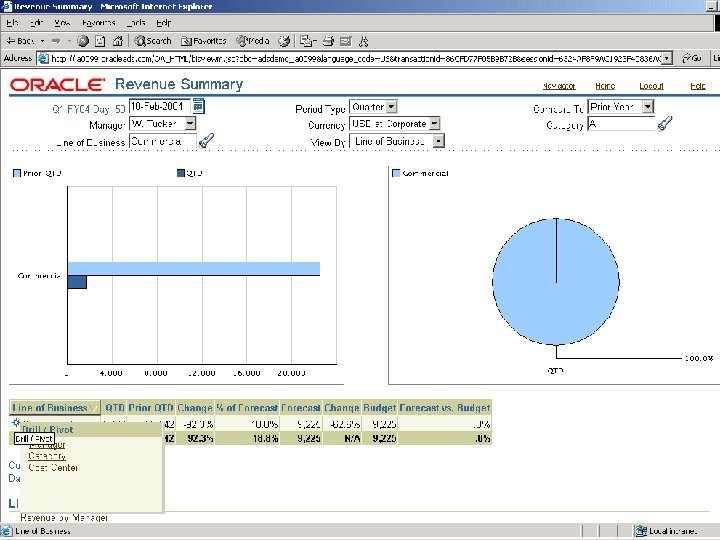This screenshot has height=540, width=720.
Task: Click the QTD column header
Action: [114, 408]
